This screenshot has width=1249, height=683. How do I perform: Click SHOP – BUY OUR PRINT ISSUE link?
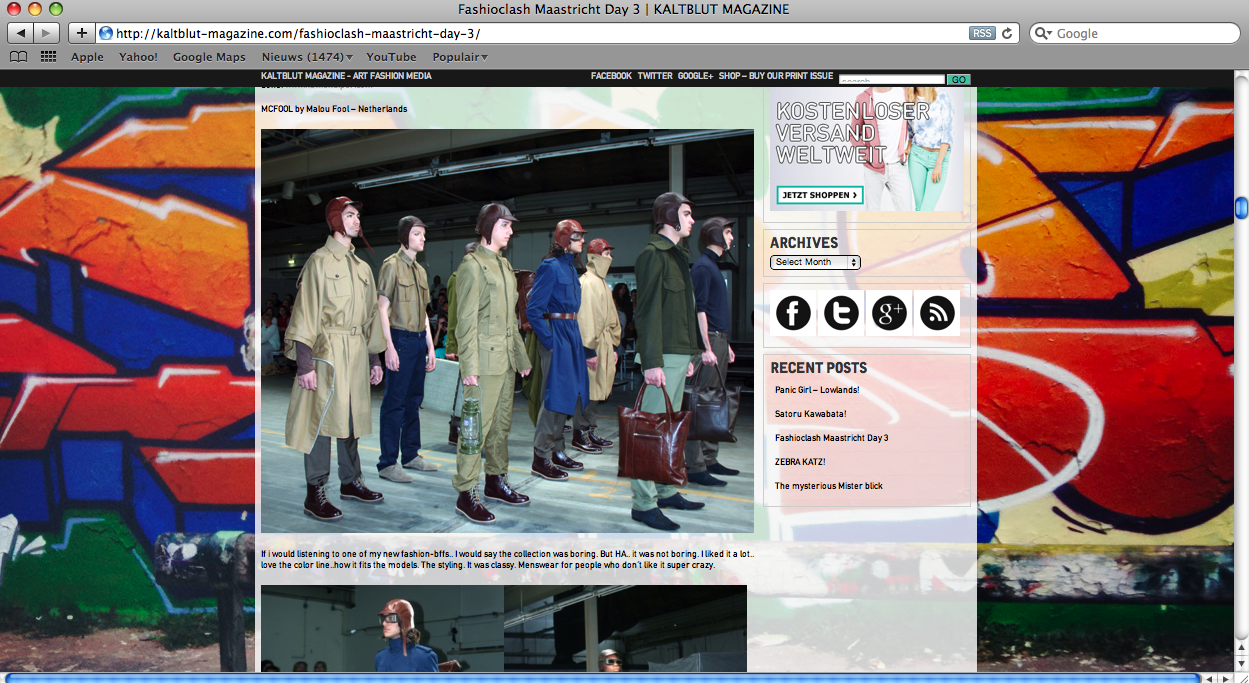pyautogui.click(x=775, y=76)
